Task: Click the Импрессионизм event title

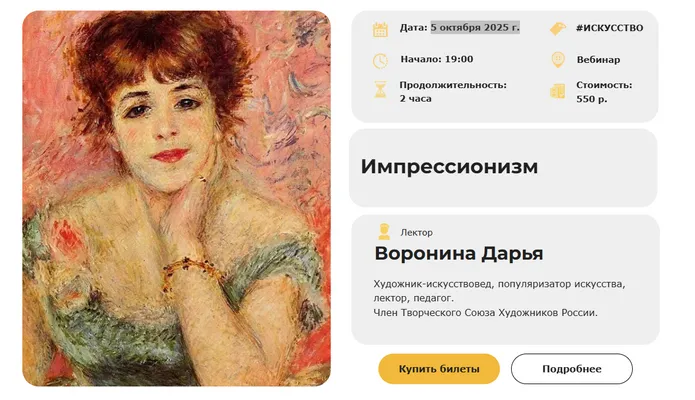Action: (449, 167)
